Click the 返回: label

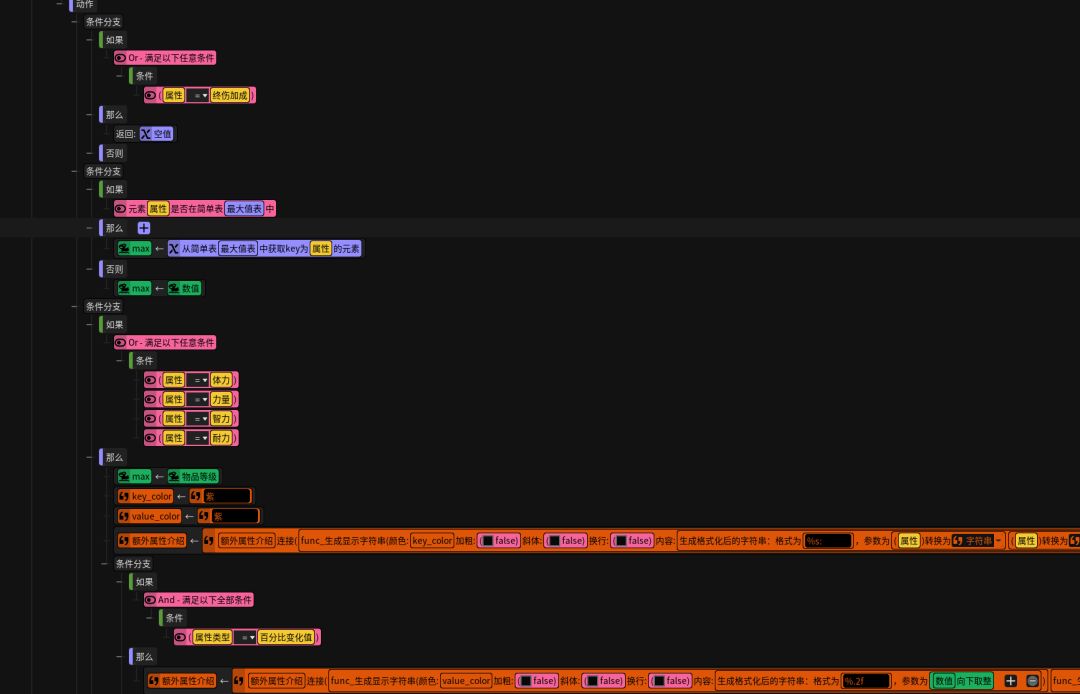pyautogui.click(x=125, y=134)
